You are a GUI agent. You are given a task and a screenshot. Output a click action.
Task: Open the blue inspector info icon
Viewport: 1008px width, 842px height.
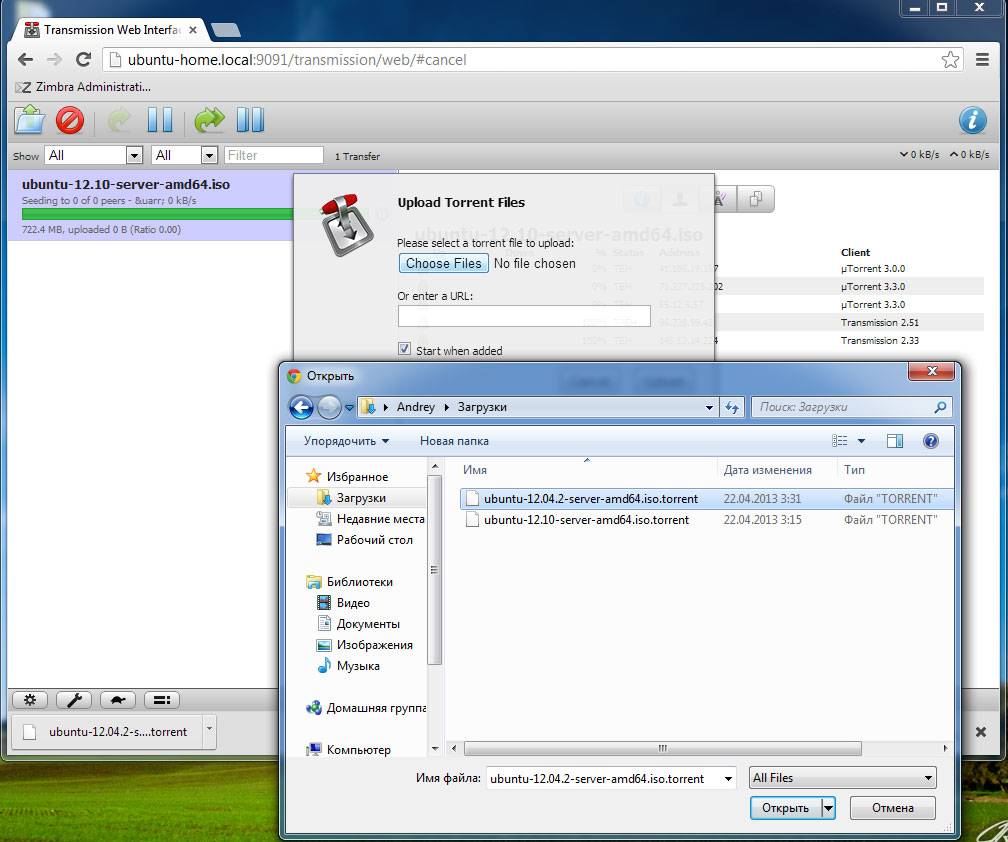click(972, 120)
